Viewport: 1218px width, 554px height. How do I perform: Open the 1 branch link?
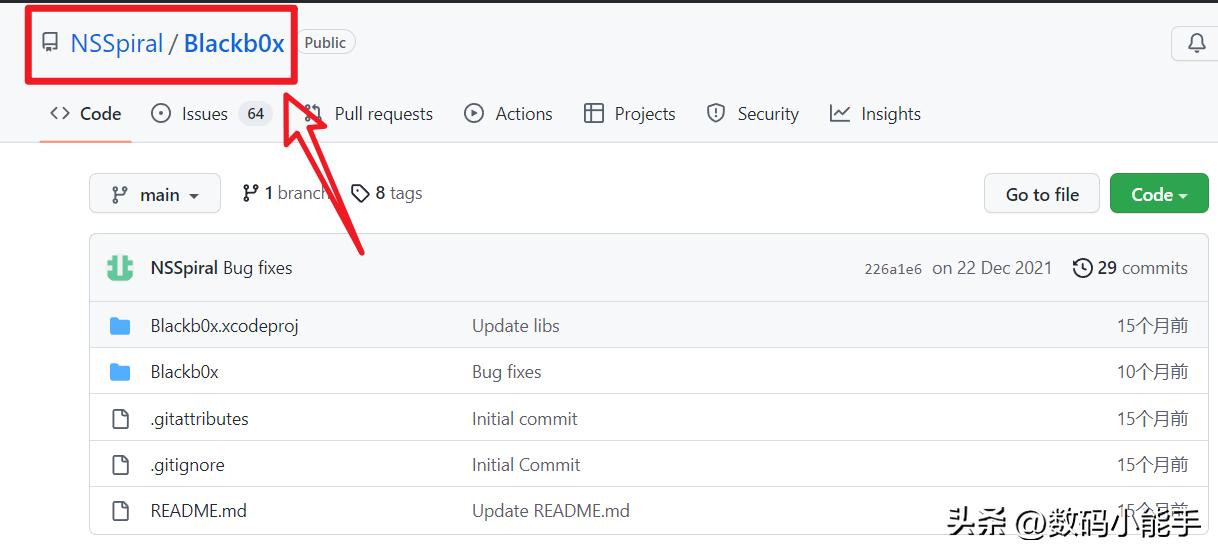tap(285, 193)
